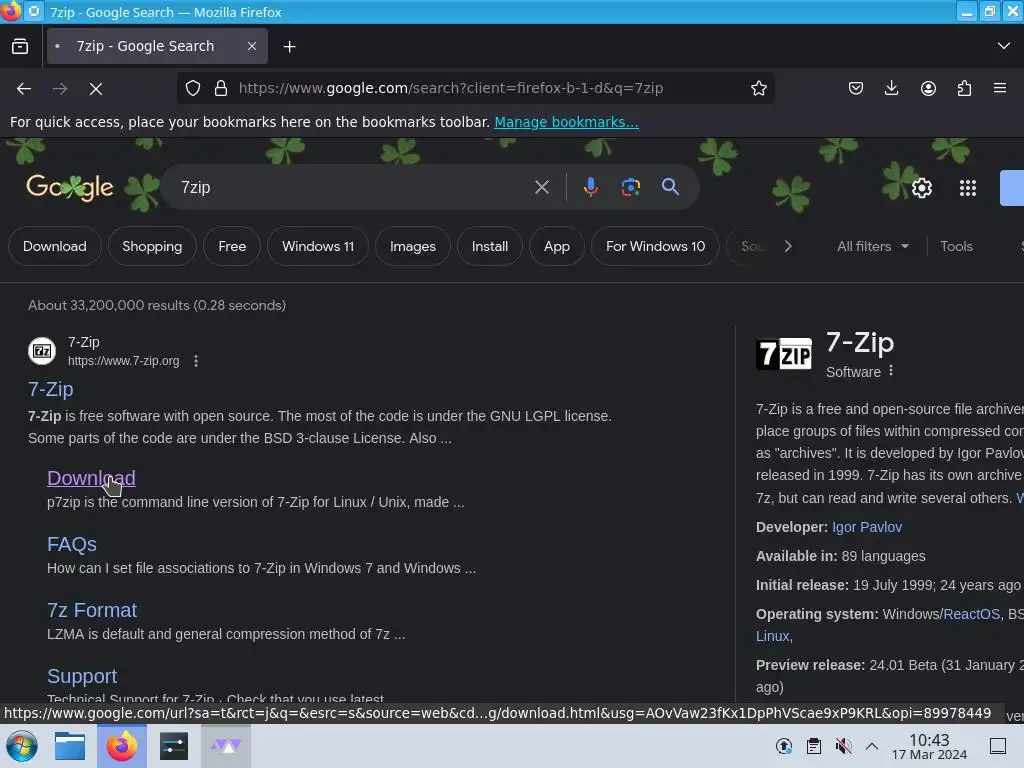Apply the Install filter chip
This screenshot has height=768, width=1024.
click(x=490, y=246)
